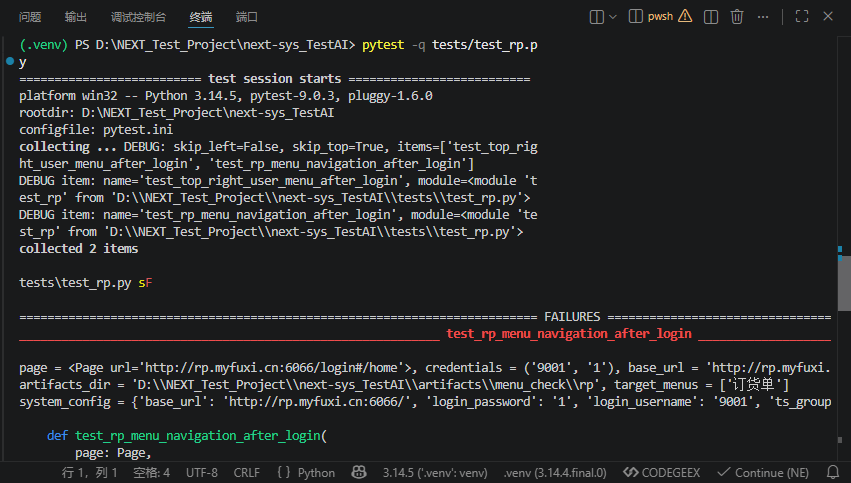
Task: Click the FAILURES section heading
Action: coord(572,316)
